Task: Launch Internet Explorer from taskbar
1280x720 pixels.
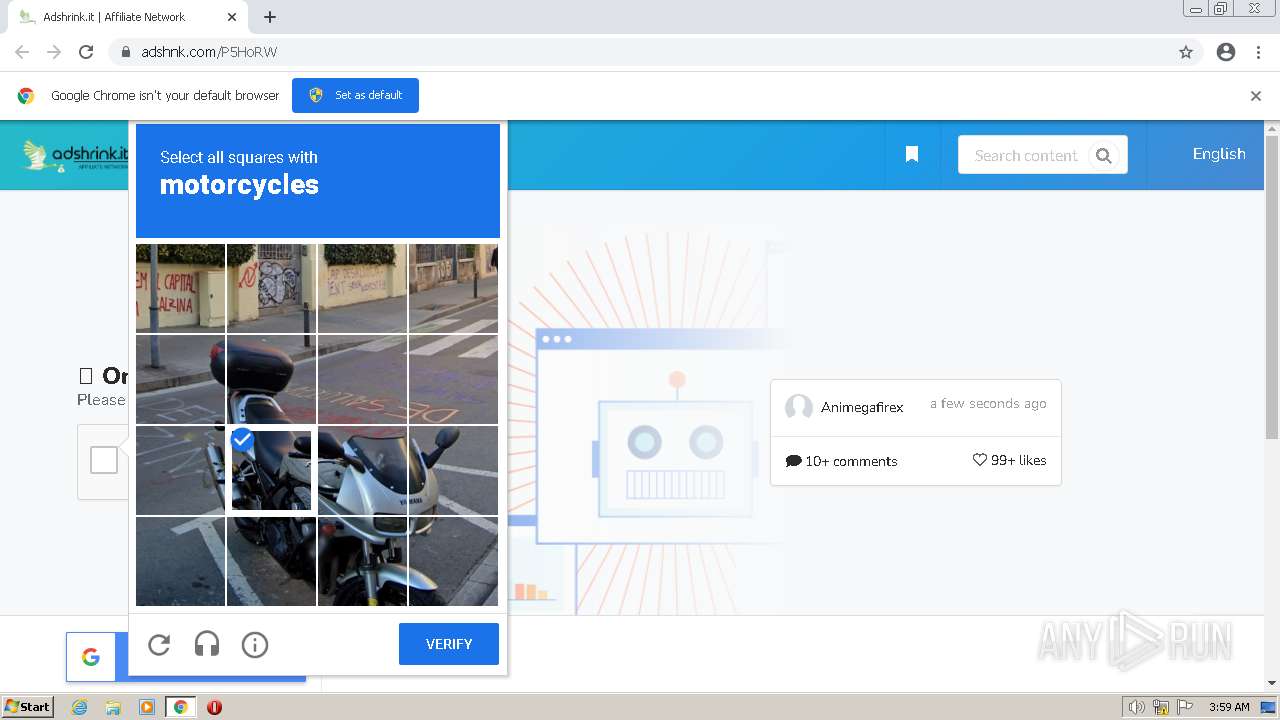Action: 80,707
